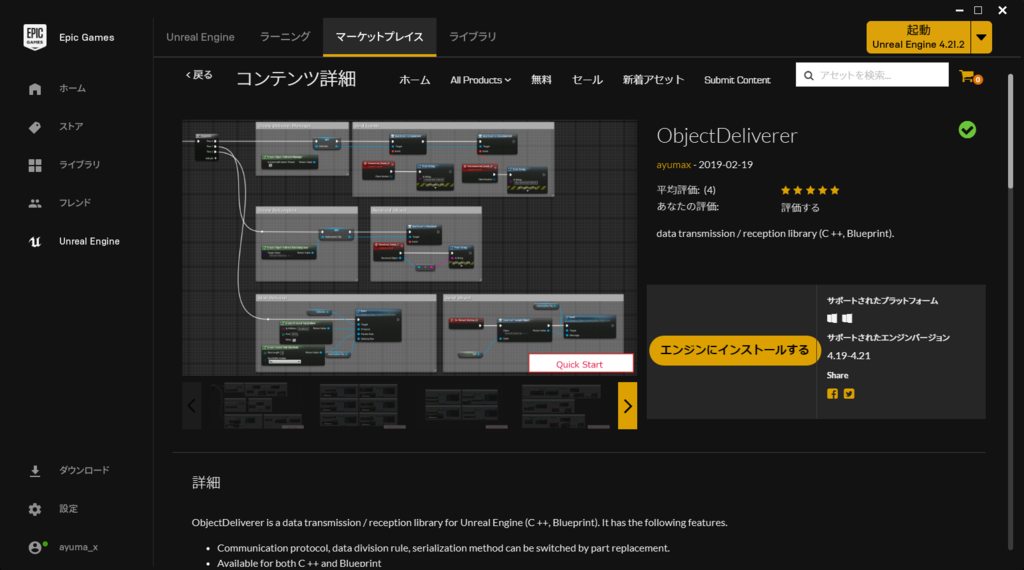1024x570 pixels.
Task: Open the ストア tag icon
Action: click(x=35, y=127)
